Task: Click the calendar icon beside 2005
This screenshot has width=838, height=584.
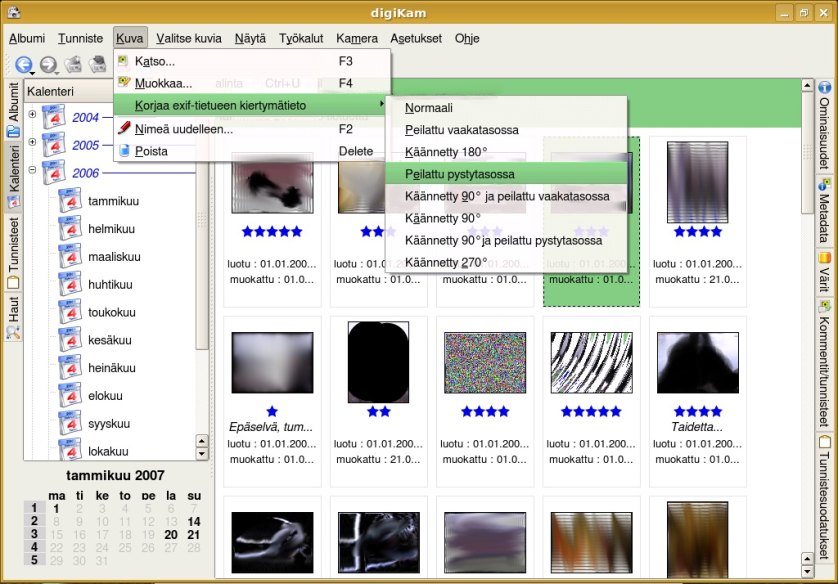Action: point(56,145)
